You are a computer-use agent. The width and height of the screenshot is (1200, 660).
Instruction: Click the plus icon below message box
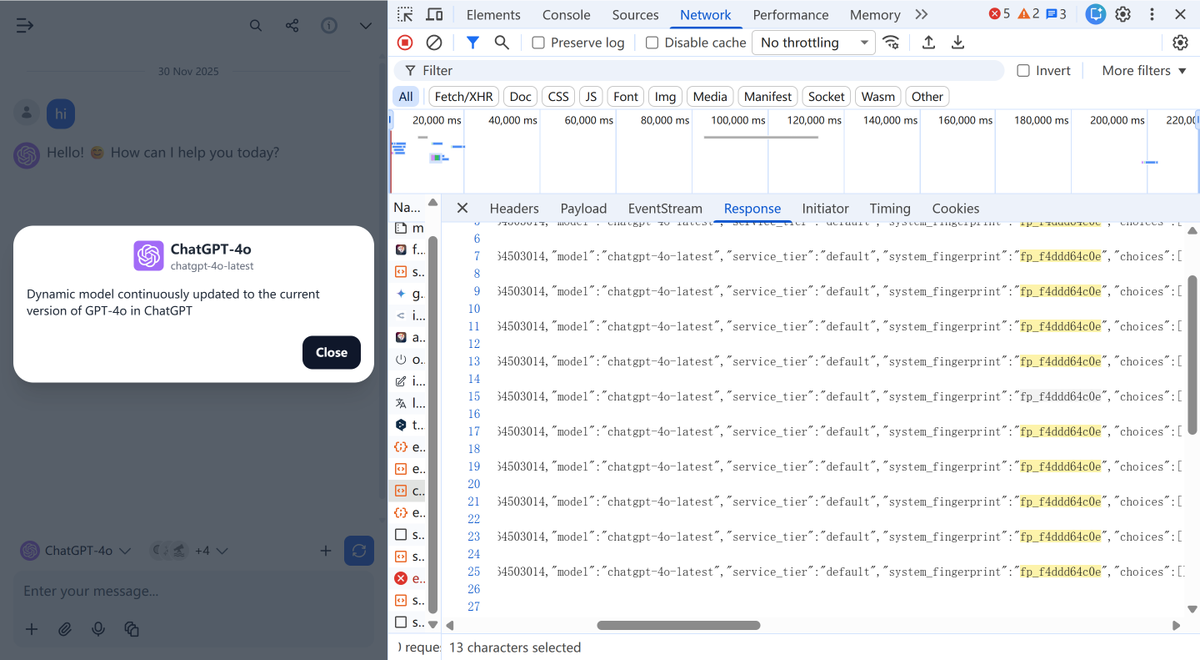click(x=31, y=629)
